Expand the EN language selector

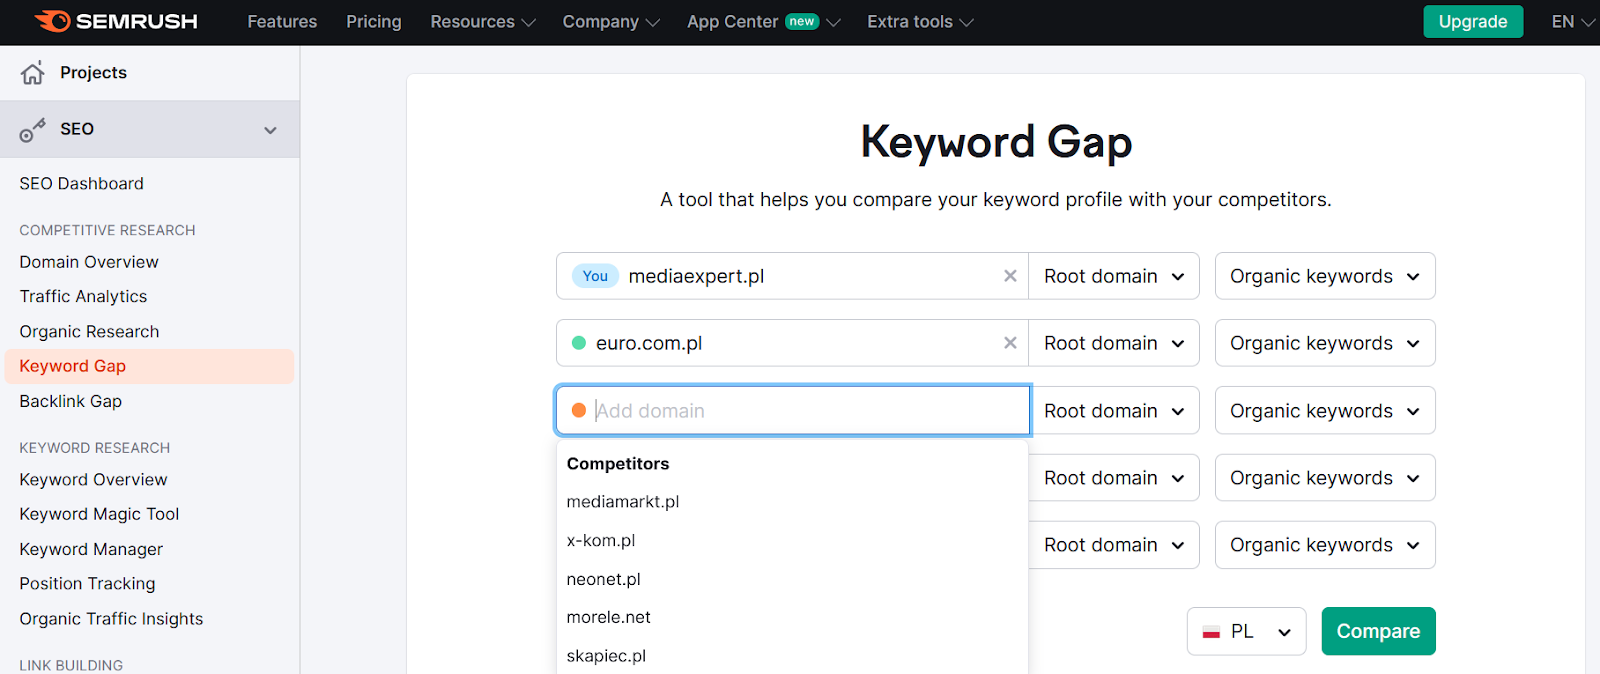pos(1573,22)
